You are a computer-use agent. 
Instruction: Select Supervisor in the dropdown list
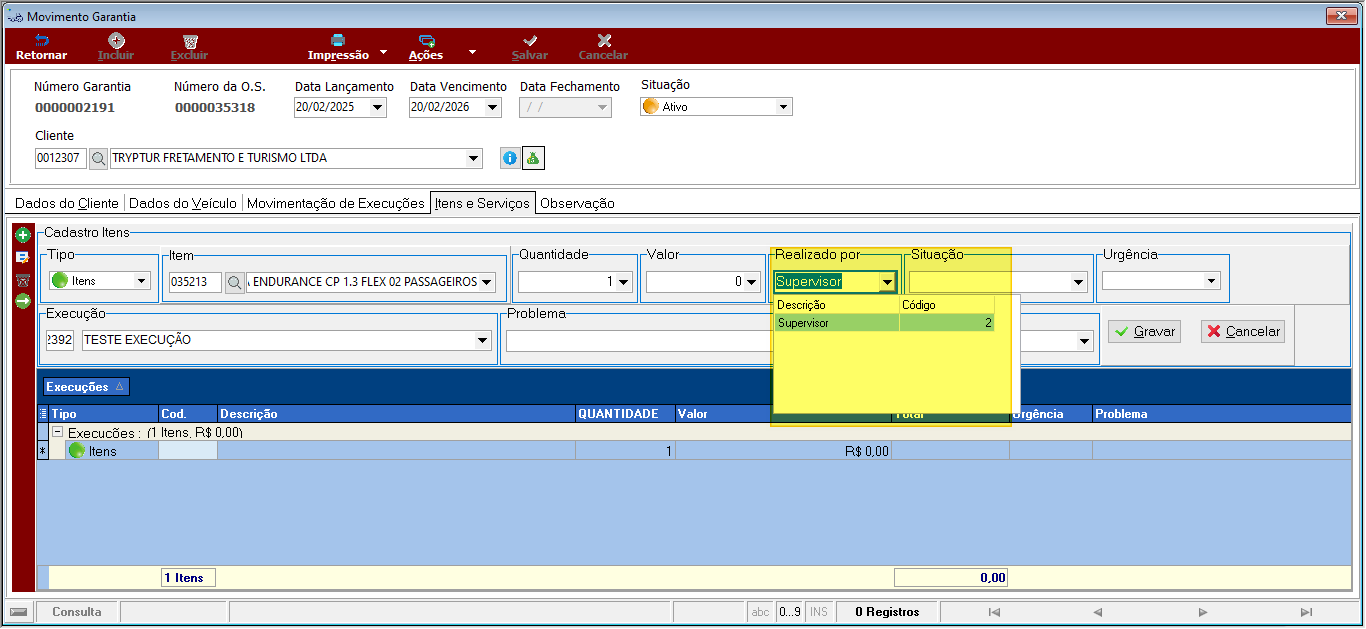(884, 322)
